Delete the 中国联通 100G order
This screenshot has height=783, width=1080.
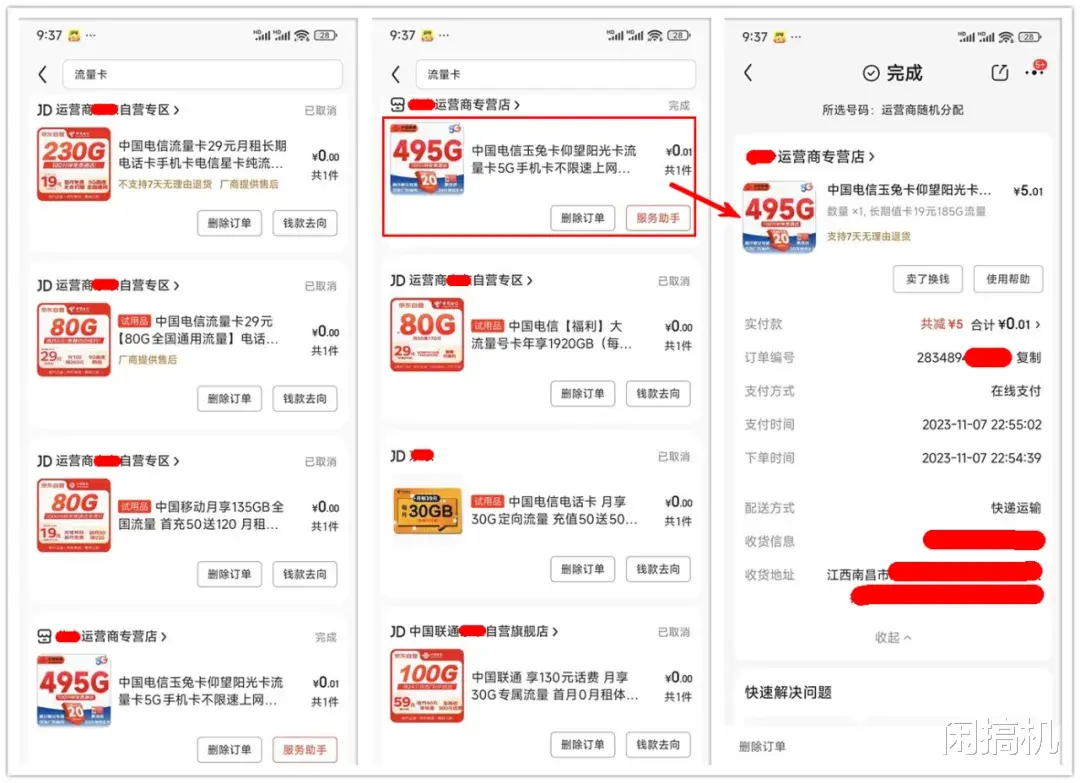click(583, 744)
